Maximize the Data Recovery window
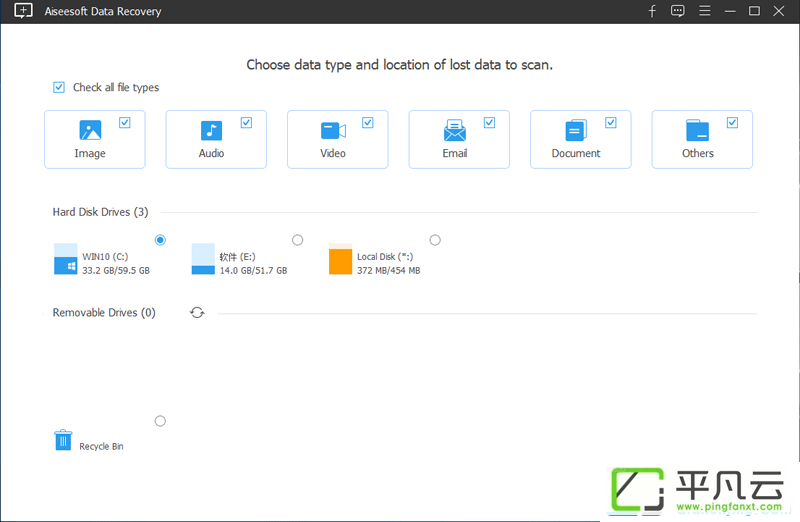The height and width of the screenshot is (522, 800). pos(754,11)
